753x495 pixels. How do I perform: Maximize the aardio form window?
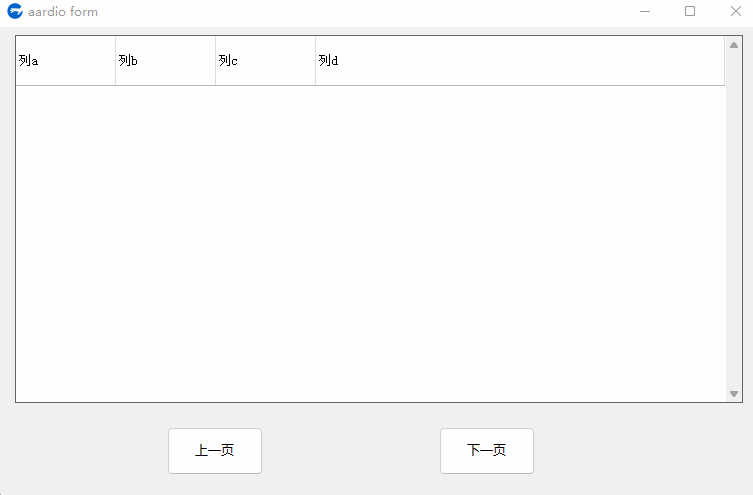click(x=690, y=11)
